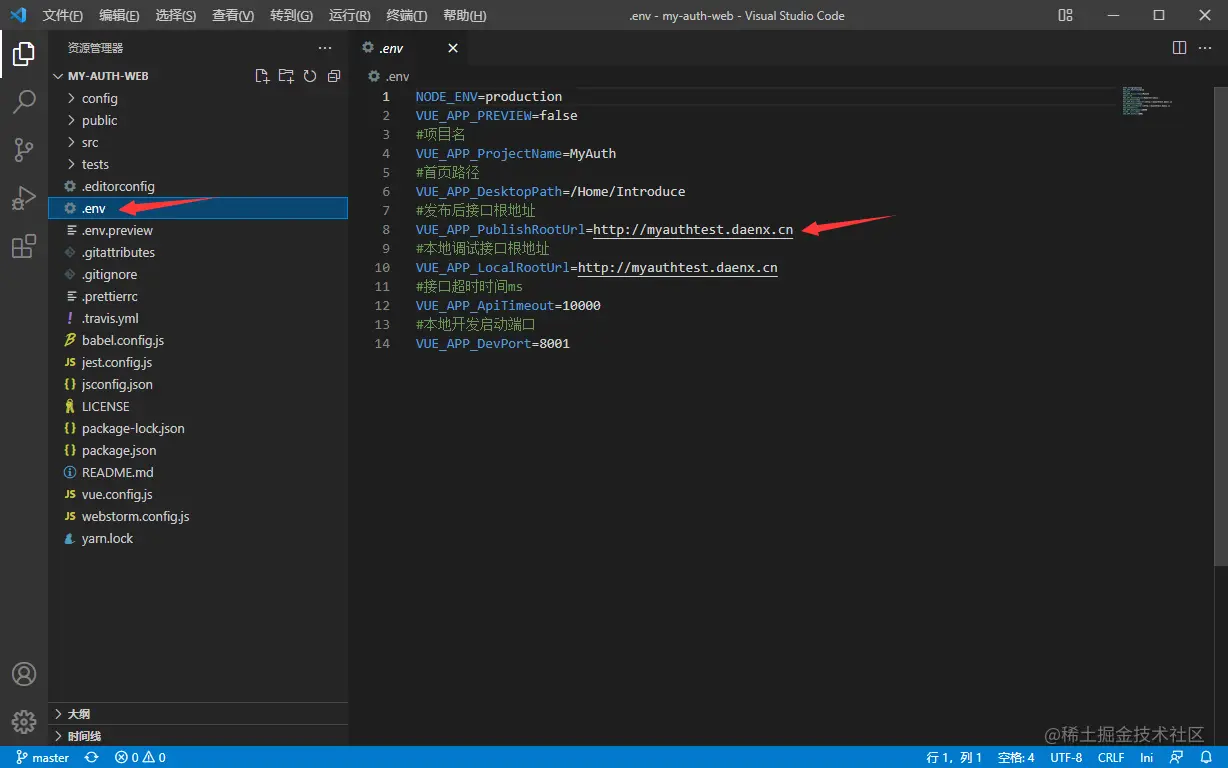Open jest.config.js in explorer
The width and height of the screenshot is (1228, 768).
[x=198, y=362]
